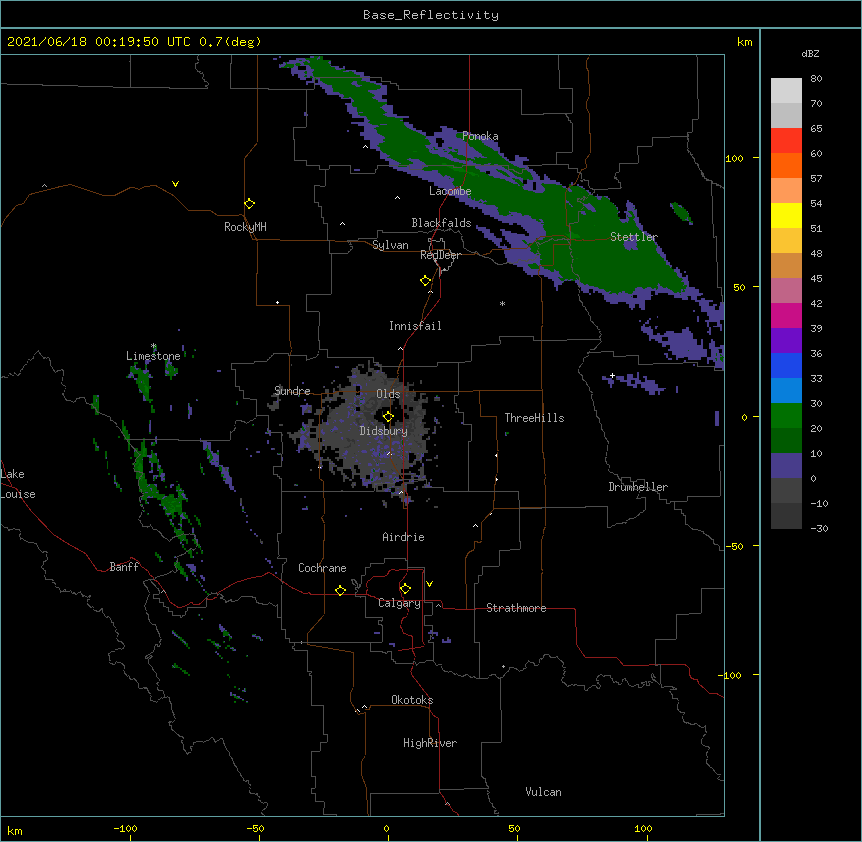Click the red 65-60 dBZ legend swatch

(786, 141)
